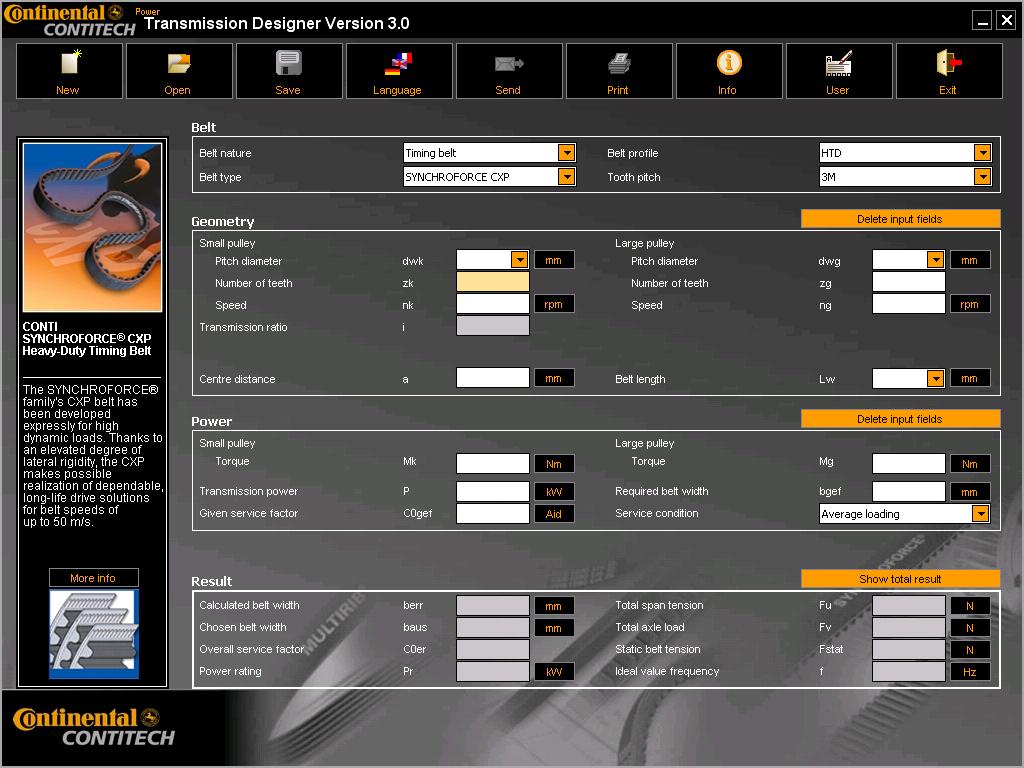Click the SYNCHROFORCE CXP belt product image
The width and height of the screenshot is (1024, 768).
click(93, 227)
